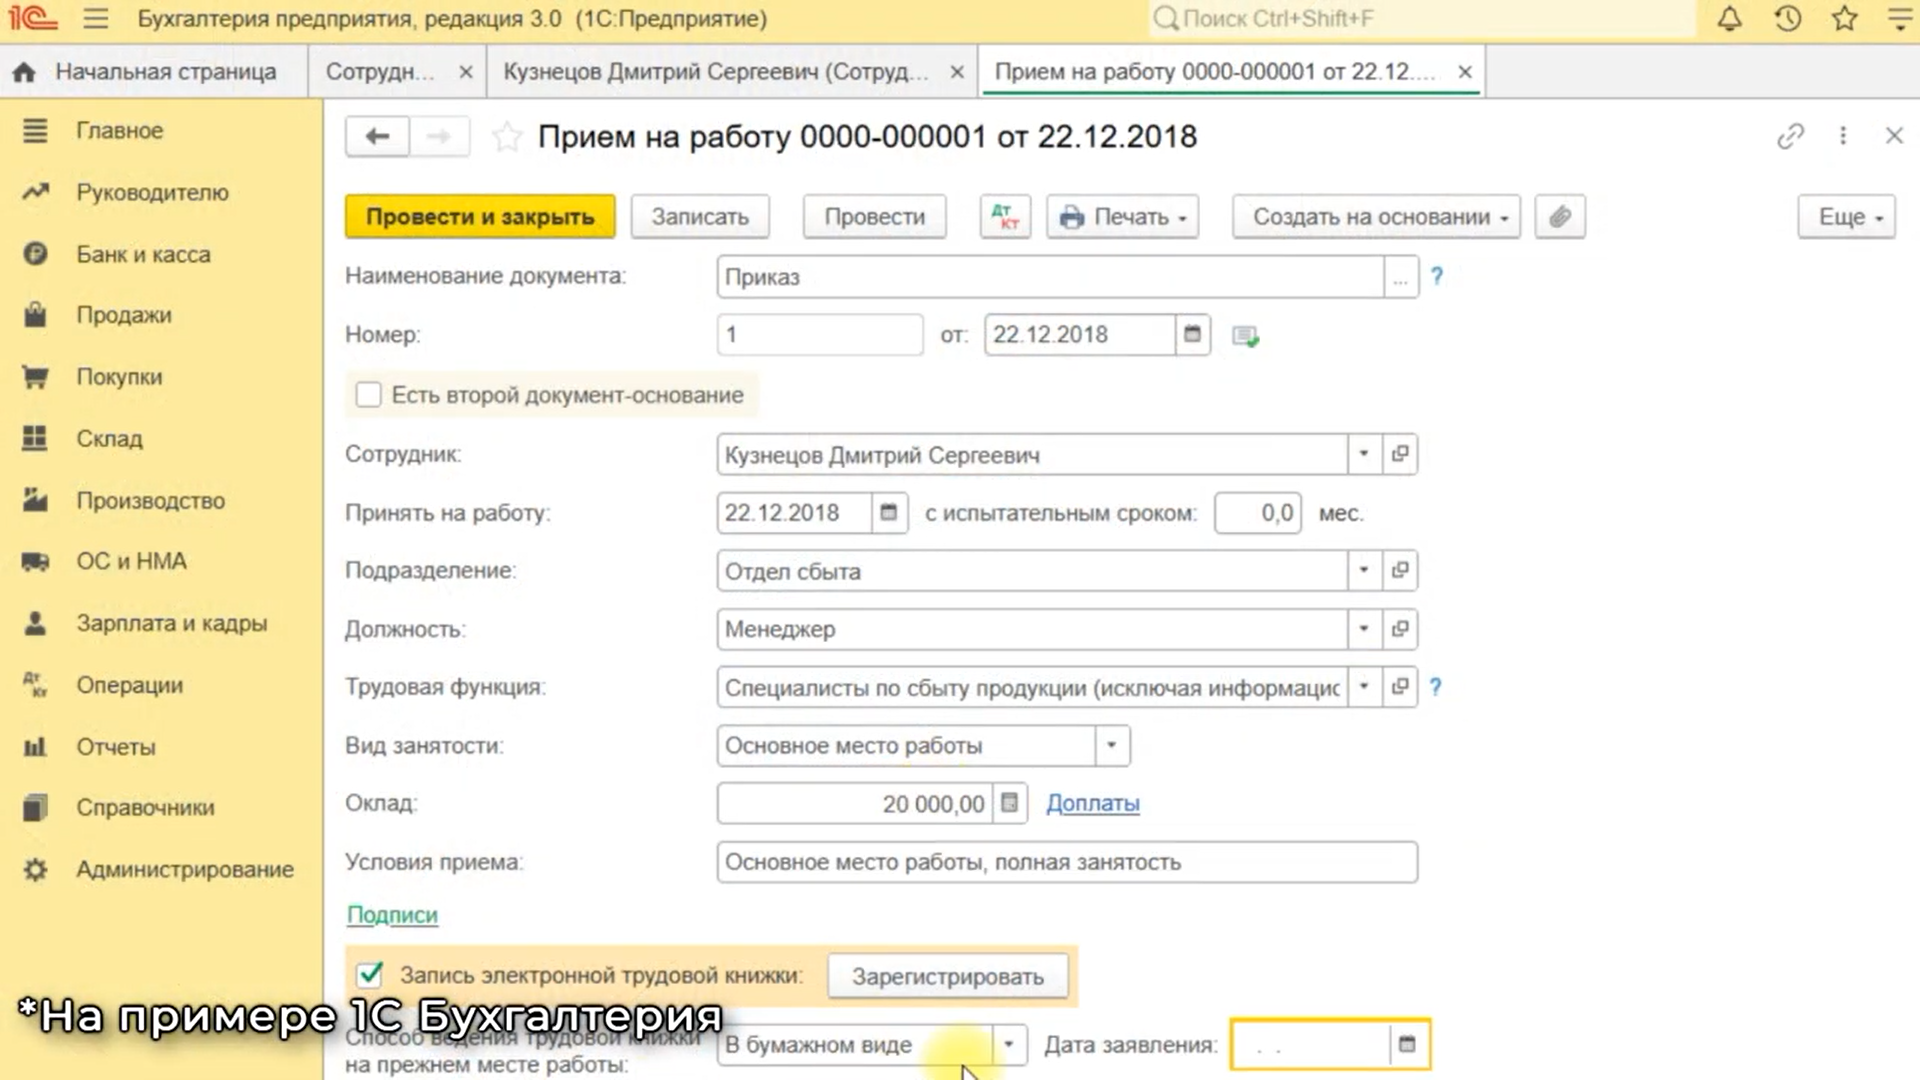This screenshot has height=1080, width=1920.
Task: Open the employee record via Сотрудник open icon
Action: click(1400, 454)
